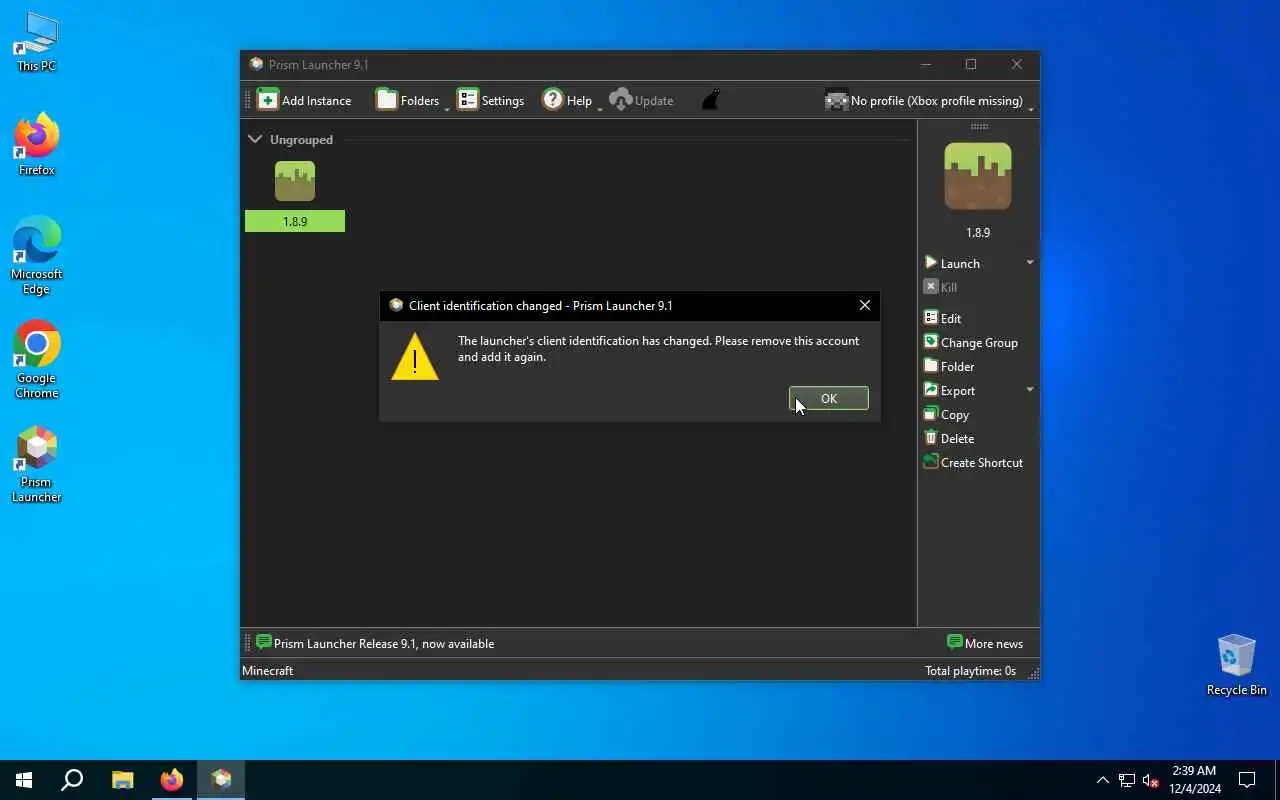Click the main toolbar drag handle
The height and width of the screenshot is (800, 1280).
248,100
